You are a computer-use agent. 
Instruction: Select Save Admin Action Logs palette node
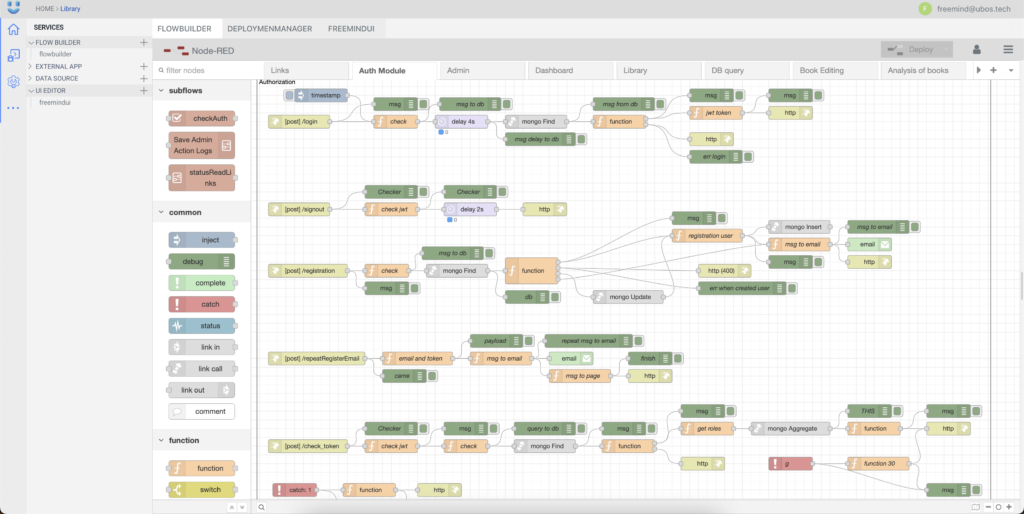(x=202, y=145)
